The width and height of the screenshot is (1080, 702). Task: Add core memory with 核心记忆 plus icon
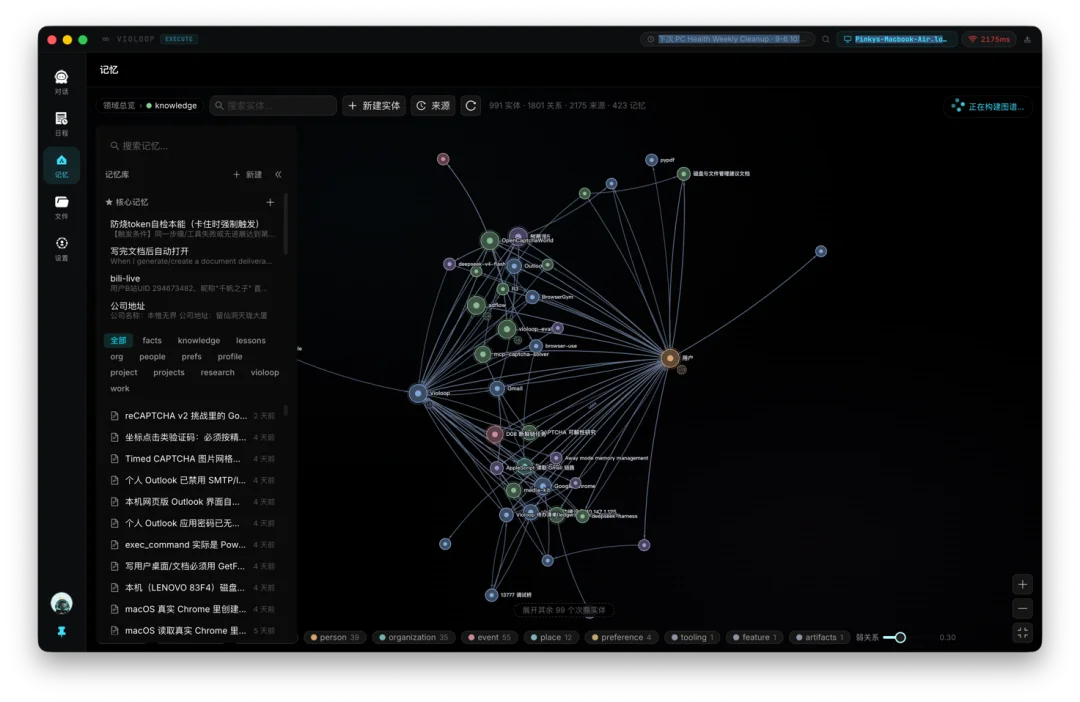(270, 202)
